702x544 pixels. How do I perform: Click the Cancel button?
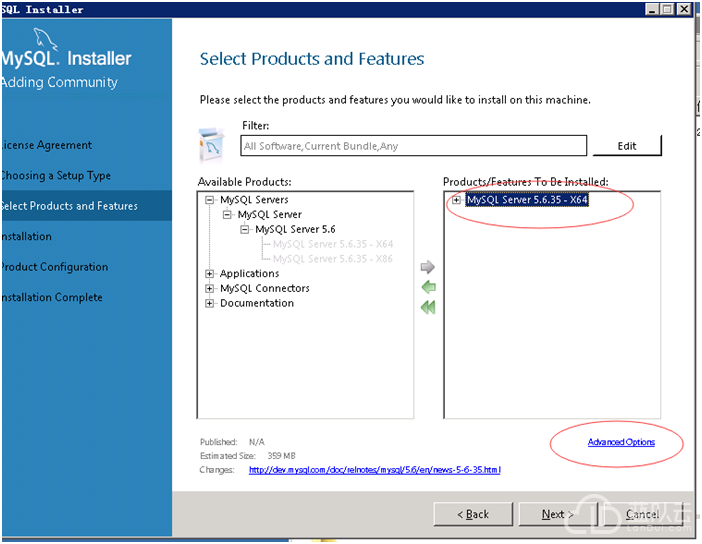point(642,514)
